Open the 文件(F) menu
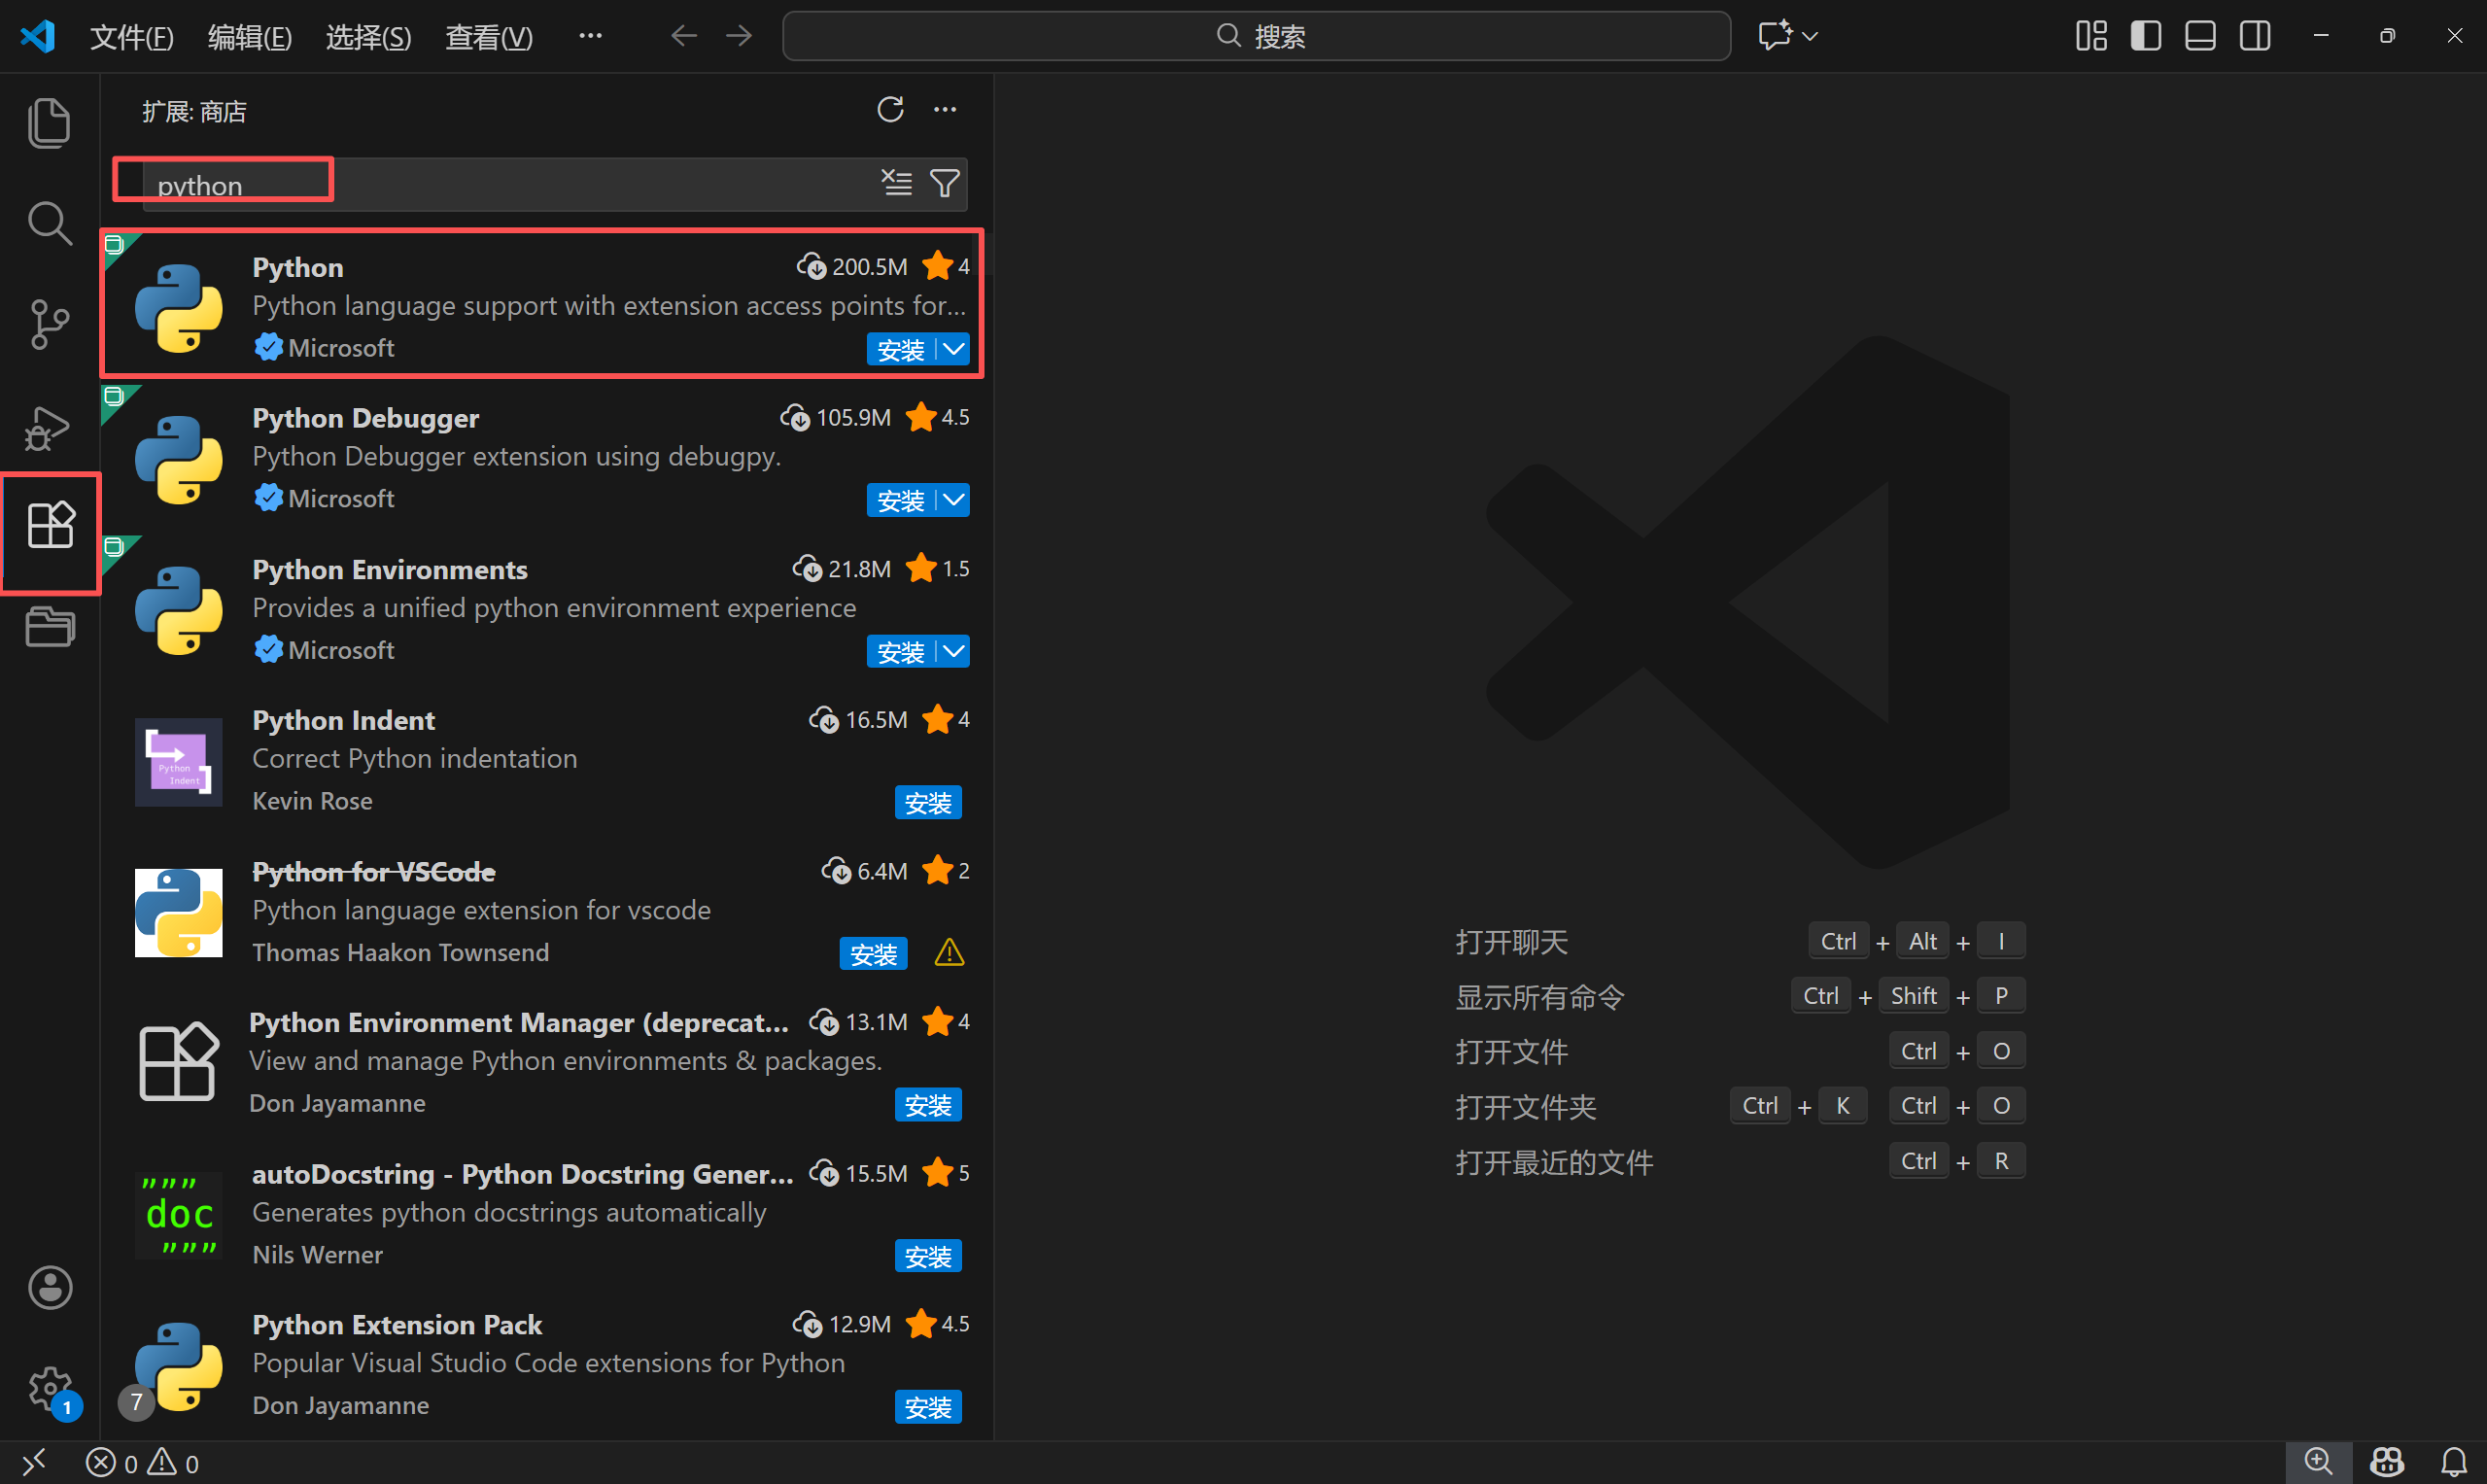The width and height of the screenshot is (2487, 1484). pos(131,37)
